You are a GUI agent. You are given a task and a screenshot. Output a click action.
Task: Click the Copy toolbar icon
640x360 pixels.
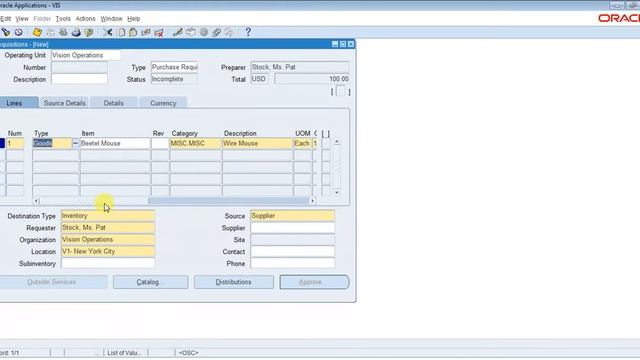pos(121,32)
